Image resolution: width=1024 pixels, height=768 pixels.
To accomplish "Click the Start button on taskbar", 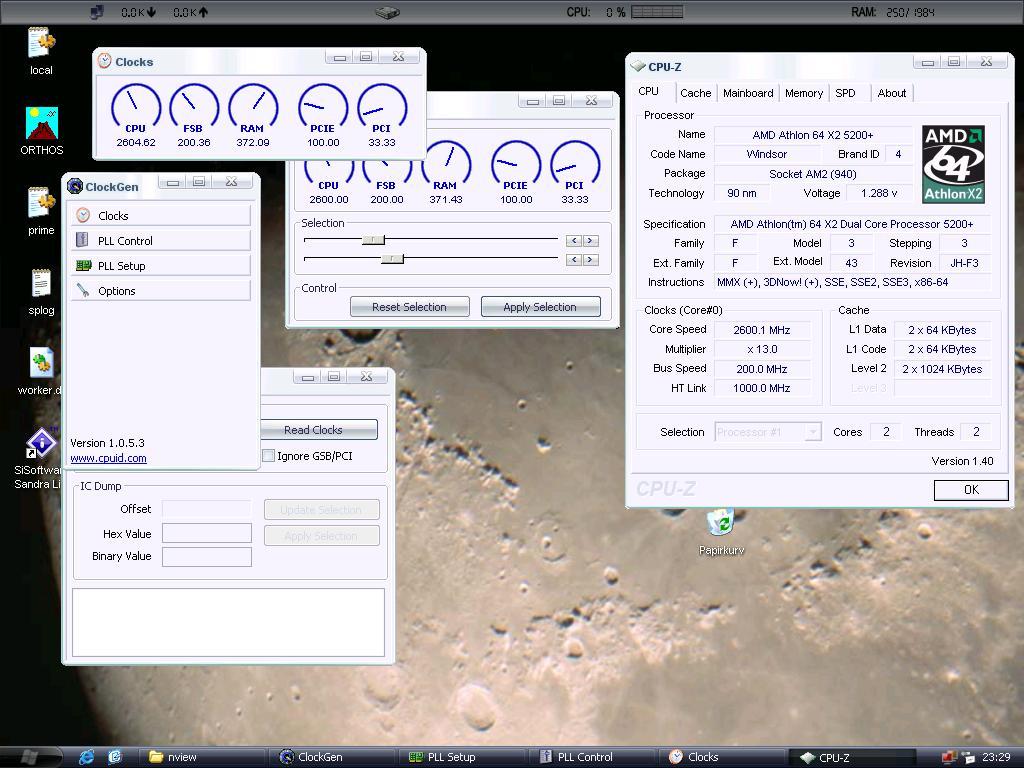I will pyautogui.click(x=30, y=757).
